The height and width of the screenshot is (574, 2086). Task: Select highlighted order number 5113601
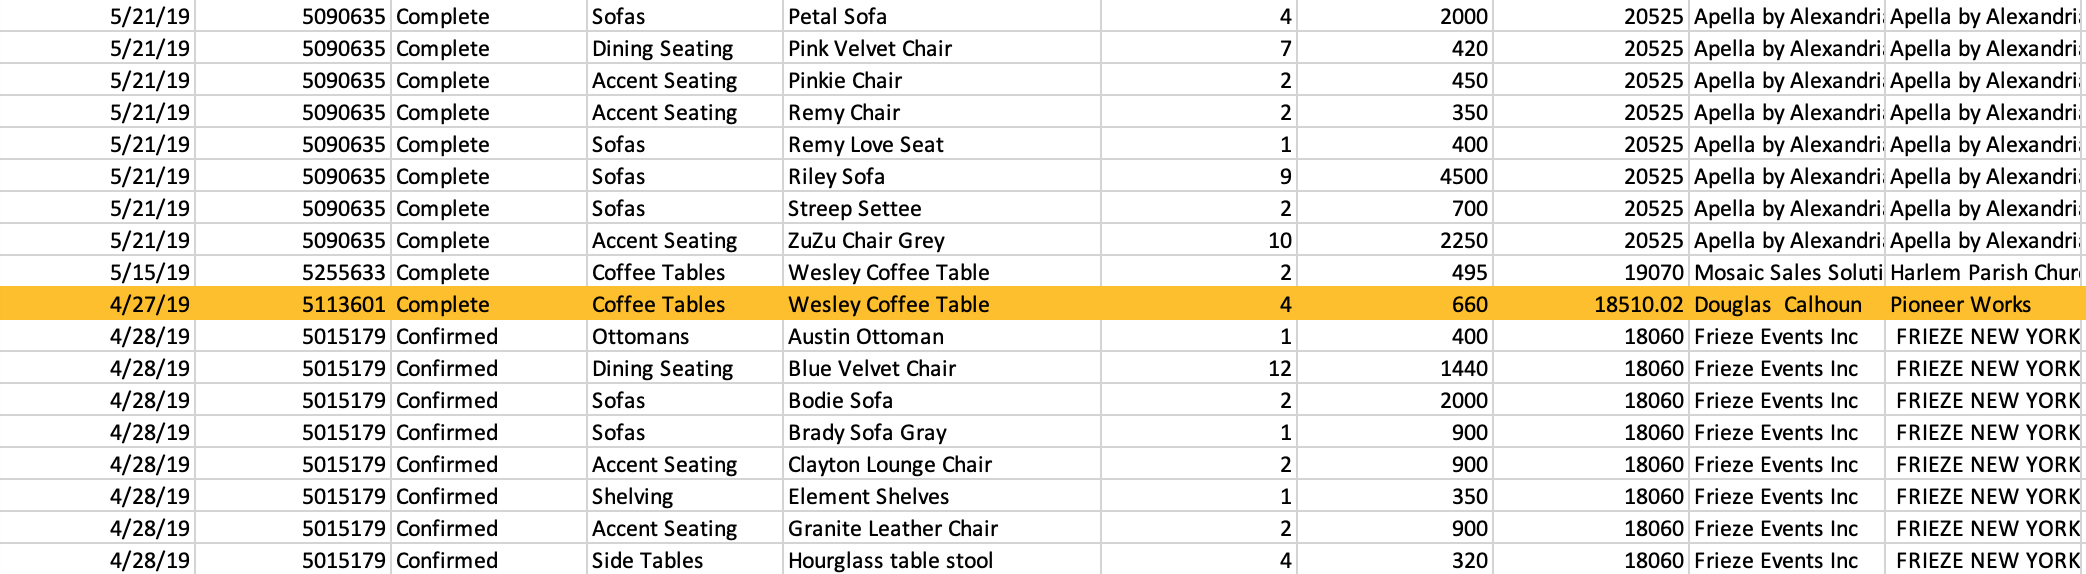(343, 304)
